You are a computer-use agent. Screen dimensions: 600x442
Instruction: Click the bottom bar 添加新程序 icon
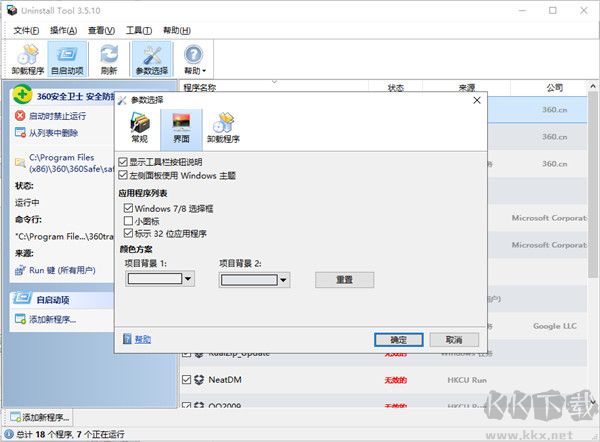[15, 417]
